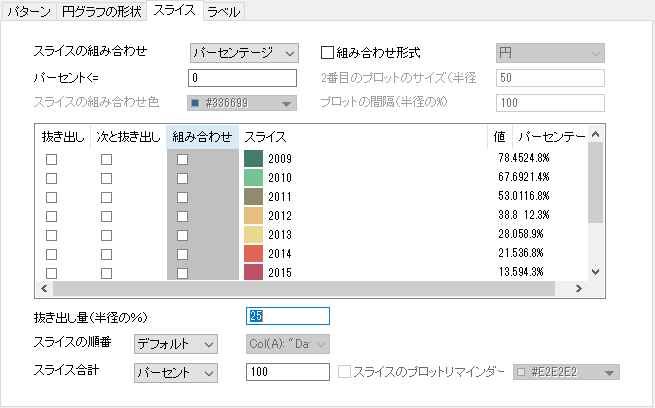Image resolution: width=655 pixels, height=408 pixels.
Task: Click the dark green 2009 color swatch
Action: tap(253, 159)
